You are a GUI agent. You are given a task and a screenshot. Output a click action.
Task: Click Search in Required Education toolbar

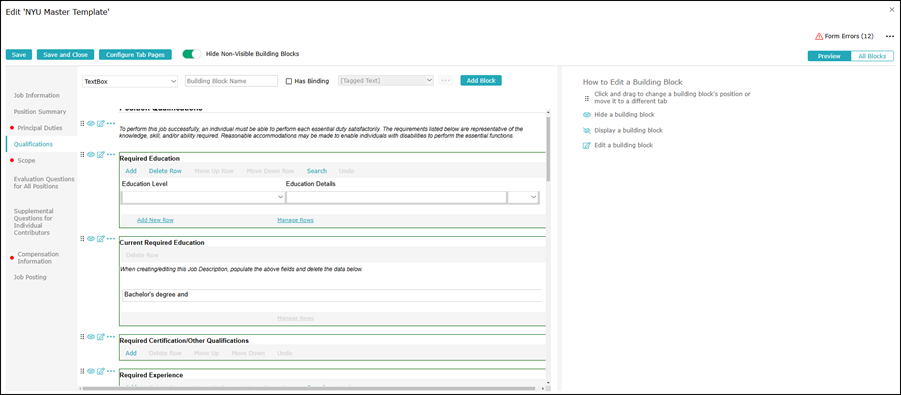coord(317,171)
